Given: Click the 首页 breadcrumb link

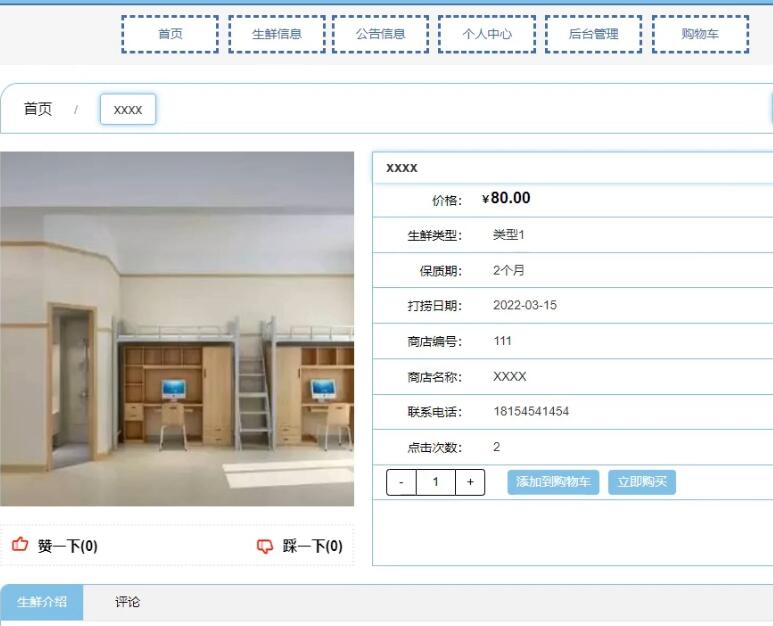Looking at the screenshot, I should 38,109.
